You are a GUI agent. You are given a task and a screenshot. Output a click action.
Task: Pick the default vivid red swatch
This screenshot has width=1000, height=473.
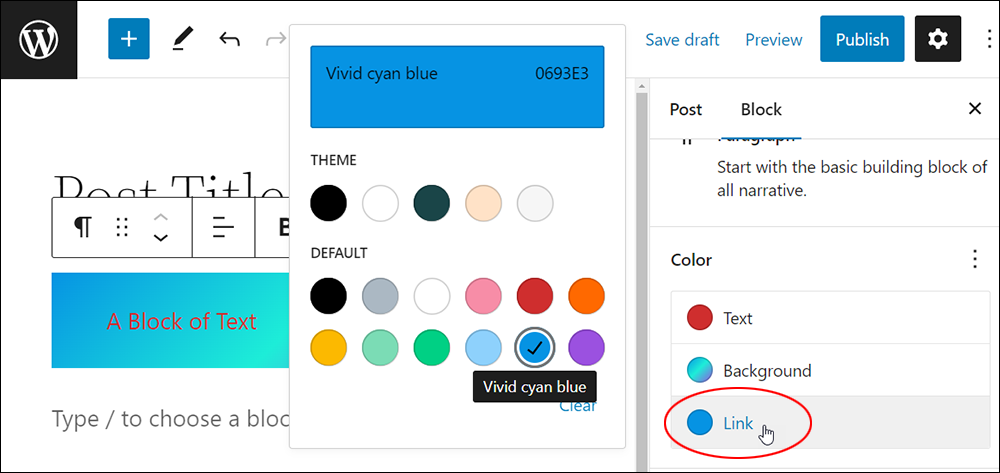[535, 296]
